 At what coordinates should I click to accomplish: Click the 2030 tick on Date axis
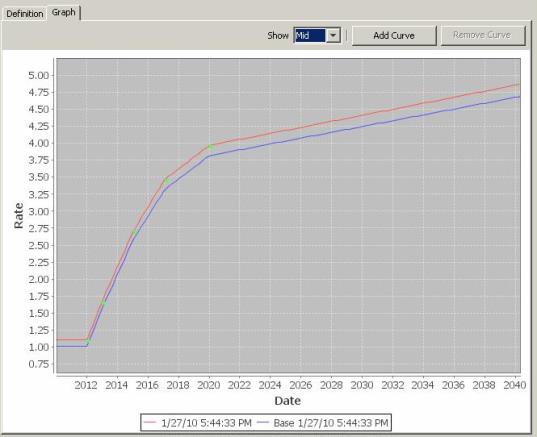tap(362, 385)
